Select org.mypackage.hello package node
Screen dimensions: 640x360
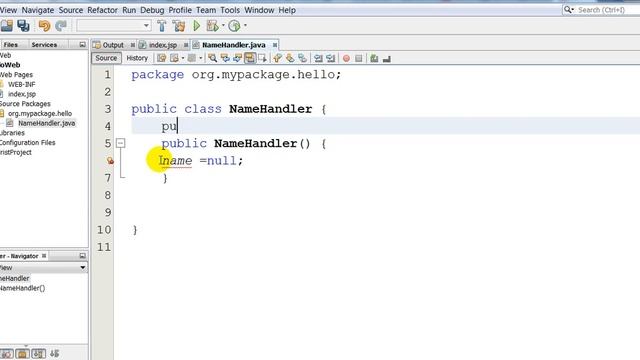coord(40,113)
